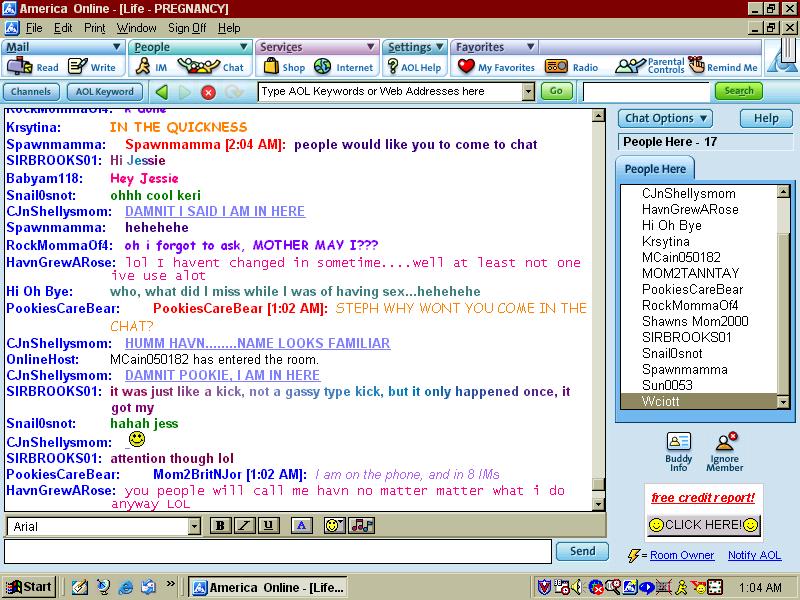Select HavnGrewARose in people list
Image resolution: width=800 pixels, height=600 pixels.
690,209
